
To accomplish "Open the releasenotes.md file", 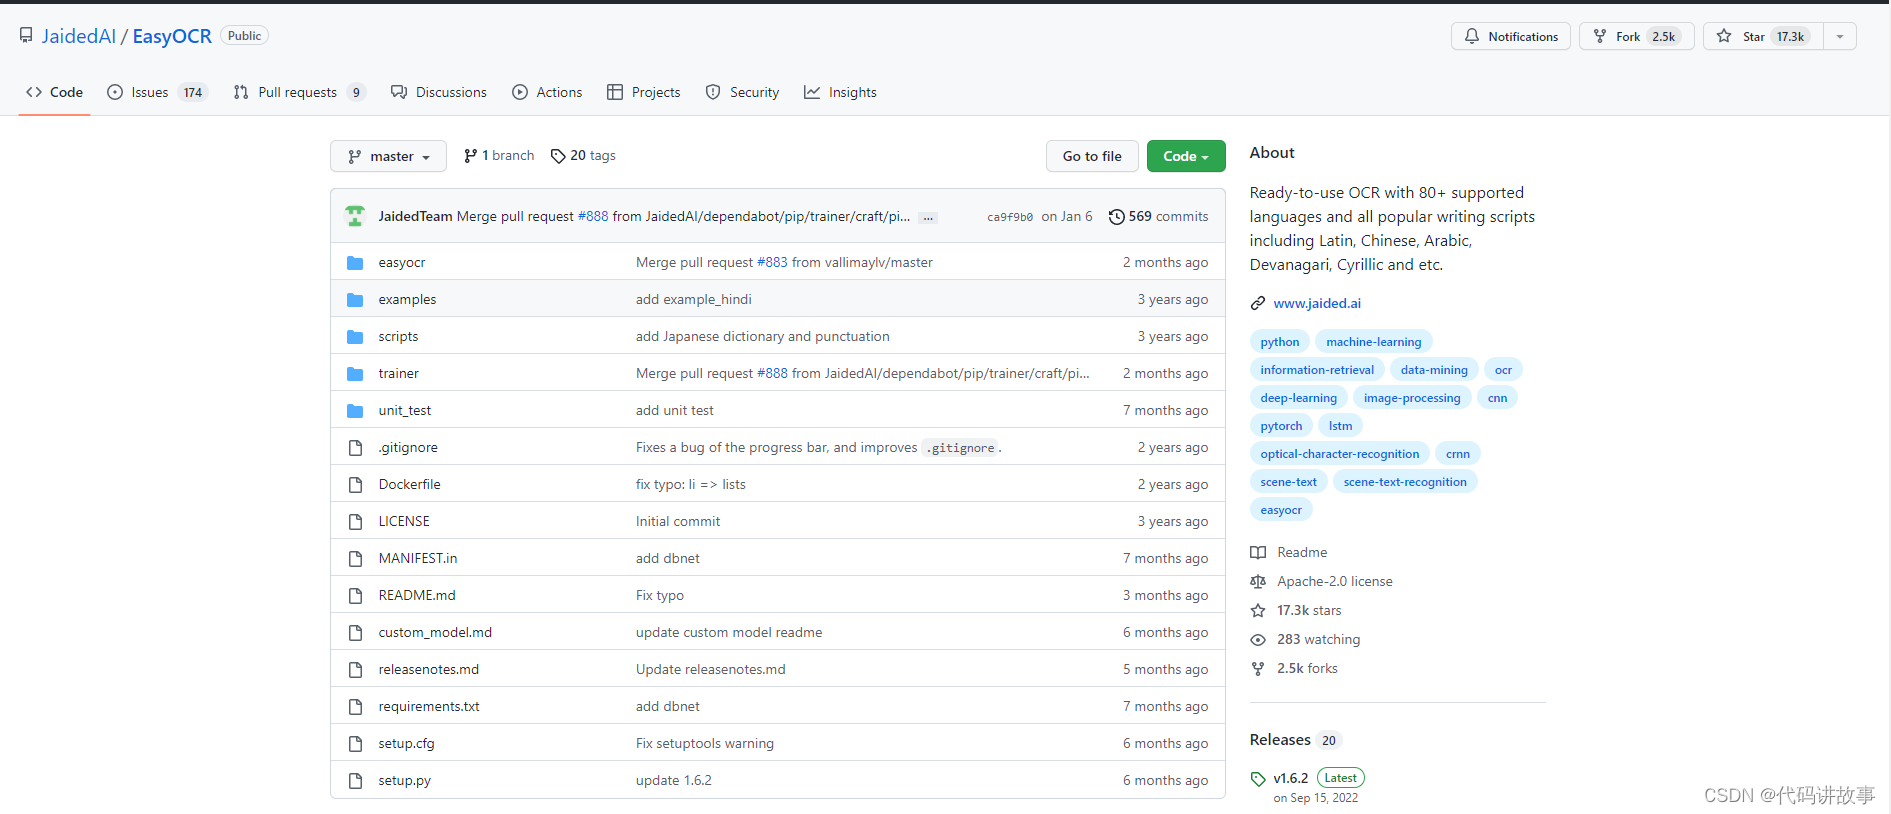I will click(428, 670).
